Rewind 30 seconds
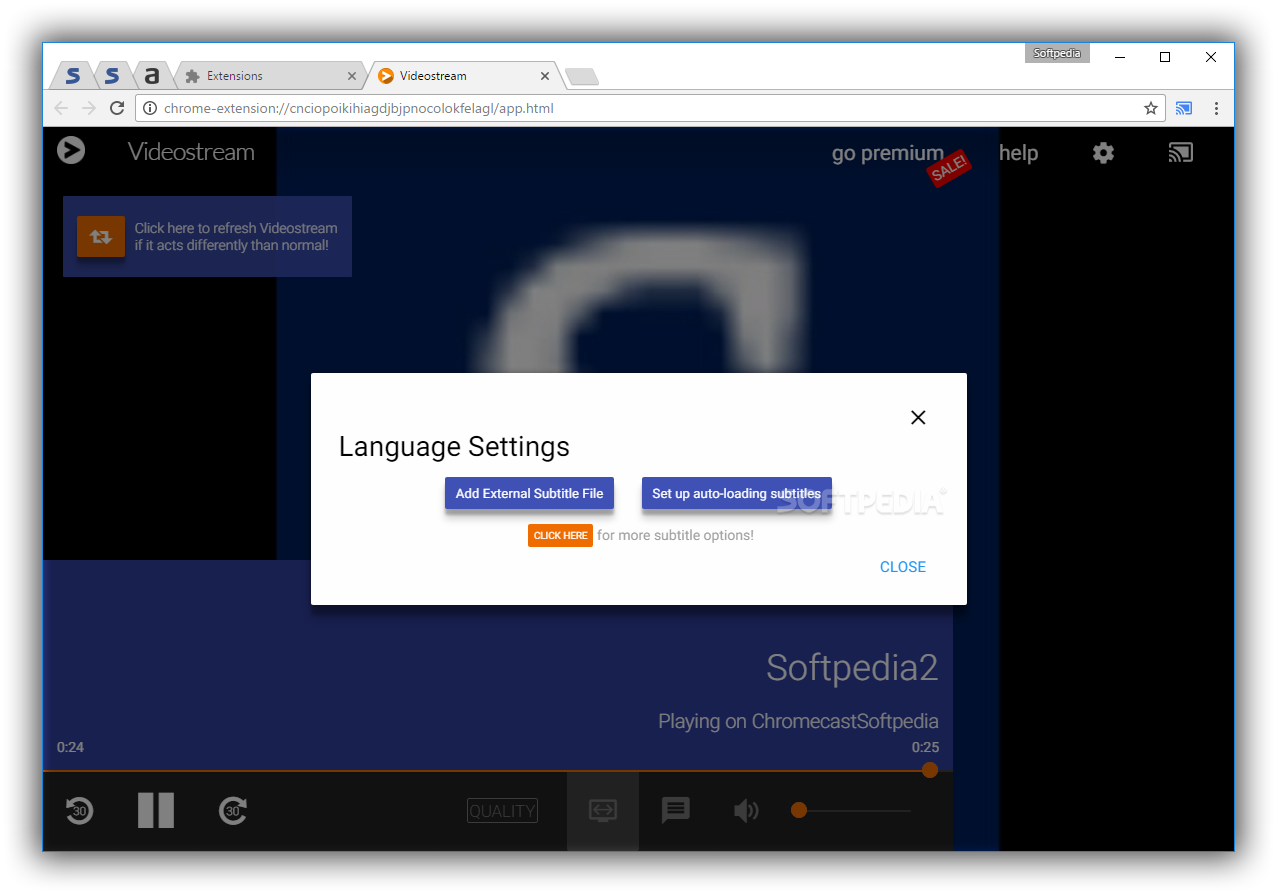This screenshot has width=1277, height=894. (x=80, y=810)
